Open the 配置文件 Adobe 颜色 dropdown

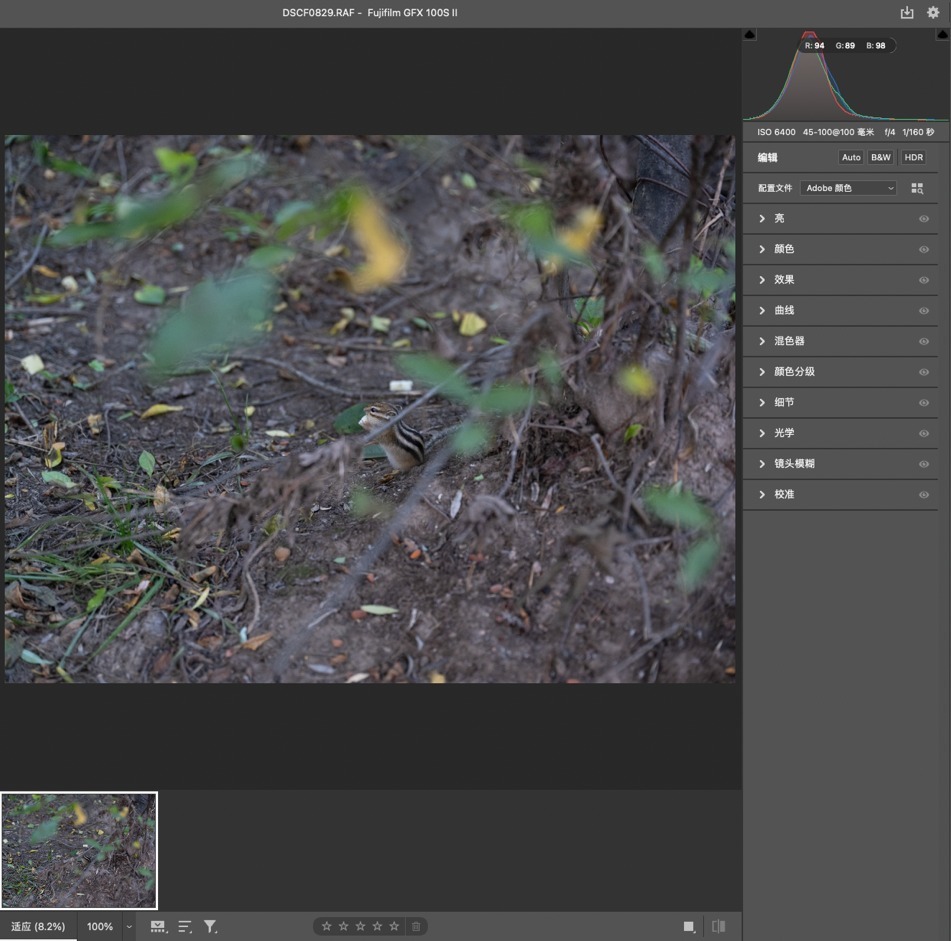848,188
